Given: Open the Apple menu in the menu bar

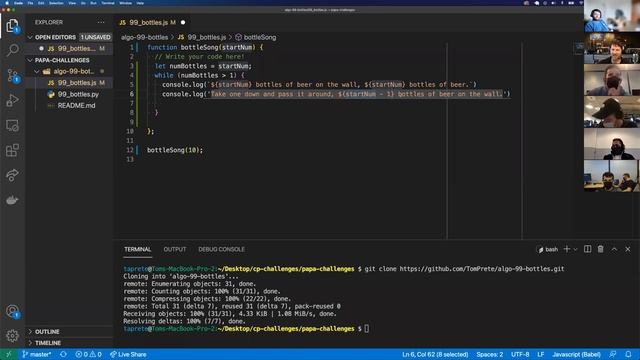Looking at the screenshot, I should coord(7,3).
